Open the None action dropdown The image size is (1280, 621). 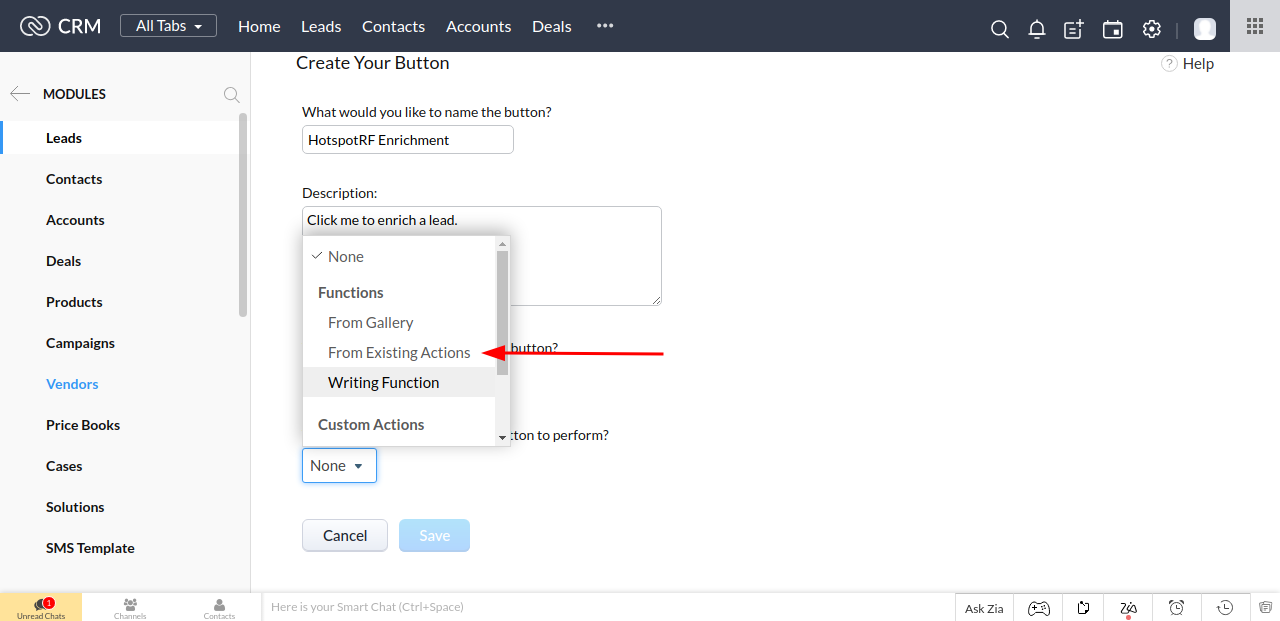pyautogui.click(x=339, y=466)
